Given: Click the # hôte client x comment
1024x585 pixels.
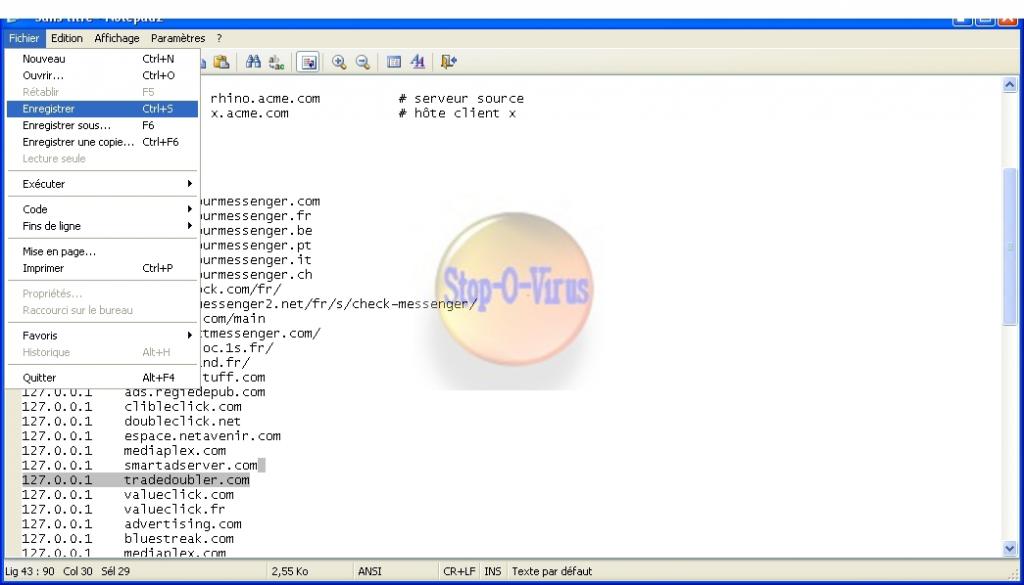Looking at the screenshot, I should (457, 114).
